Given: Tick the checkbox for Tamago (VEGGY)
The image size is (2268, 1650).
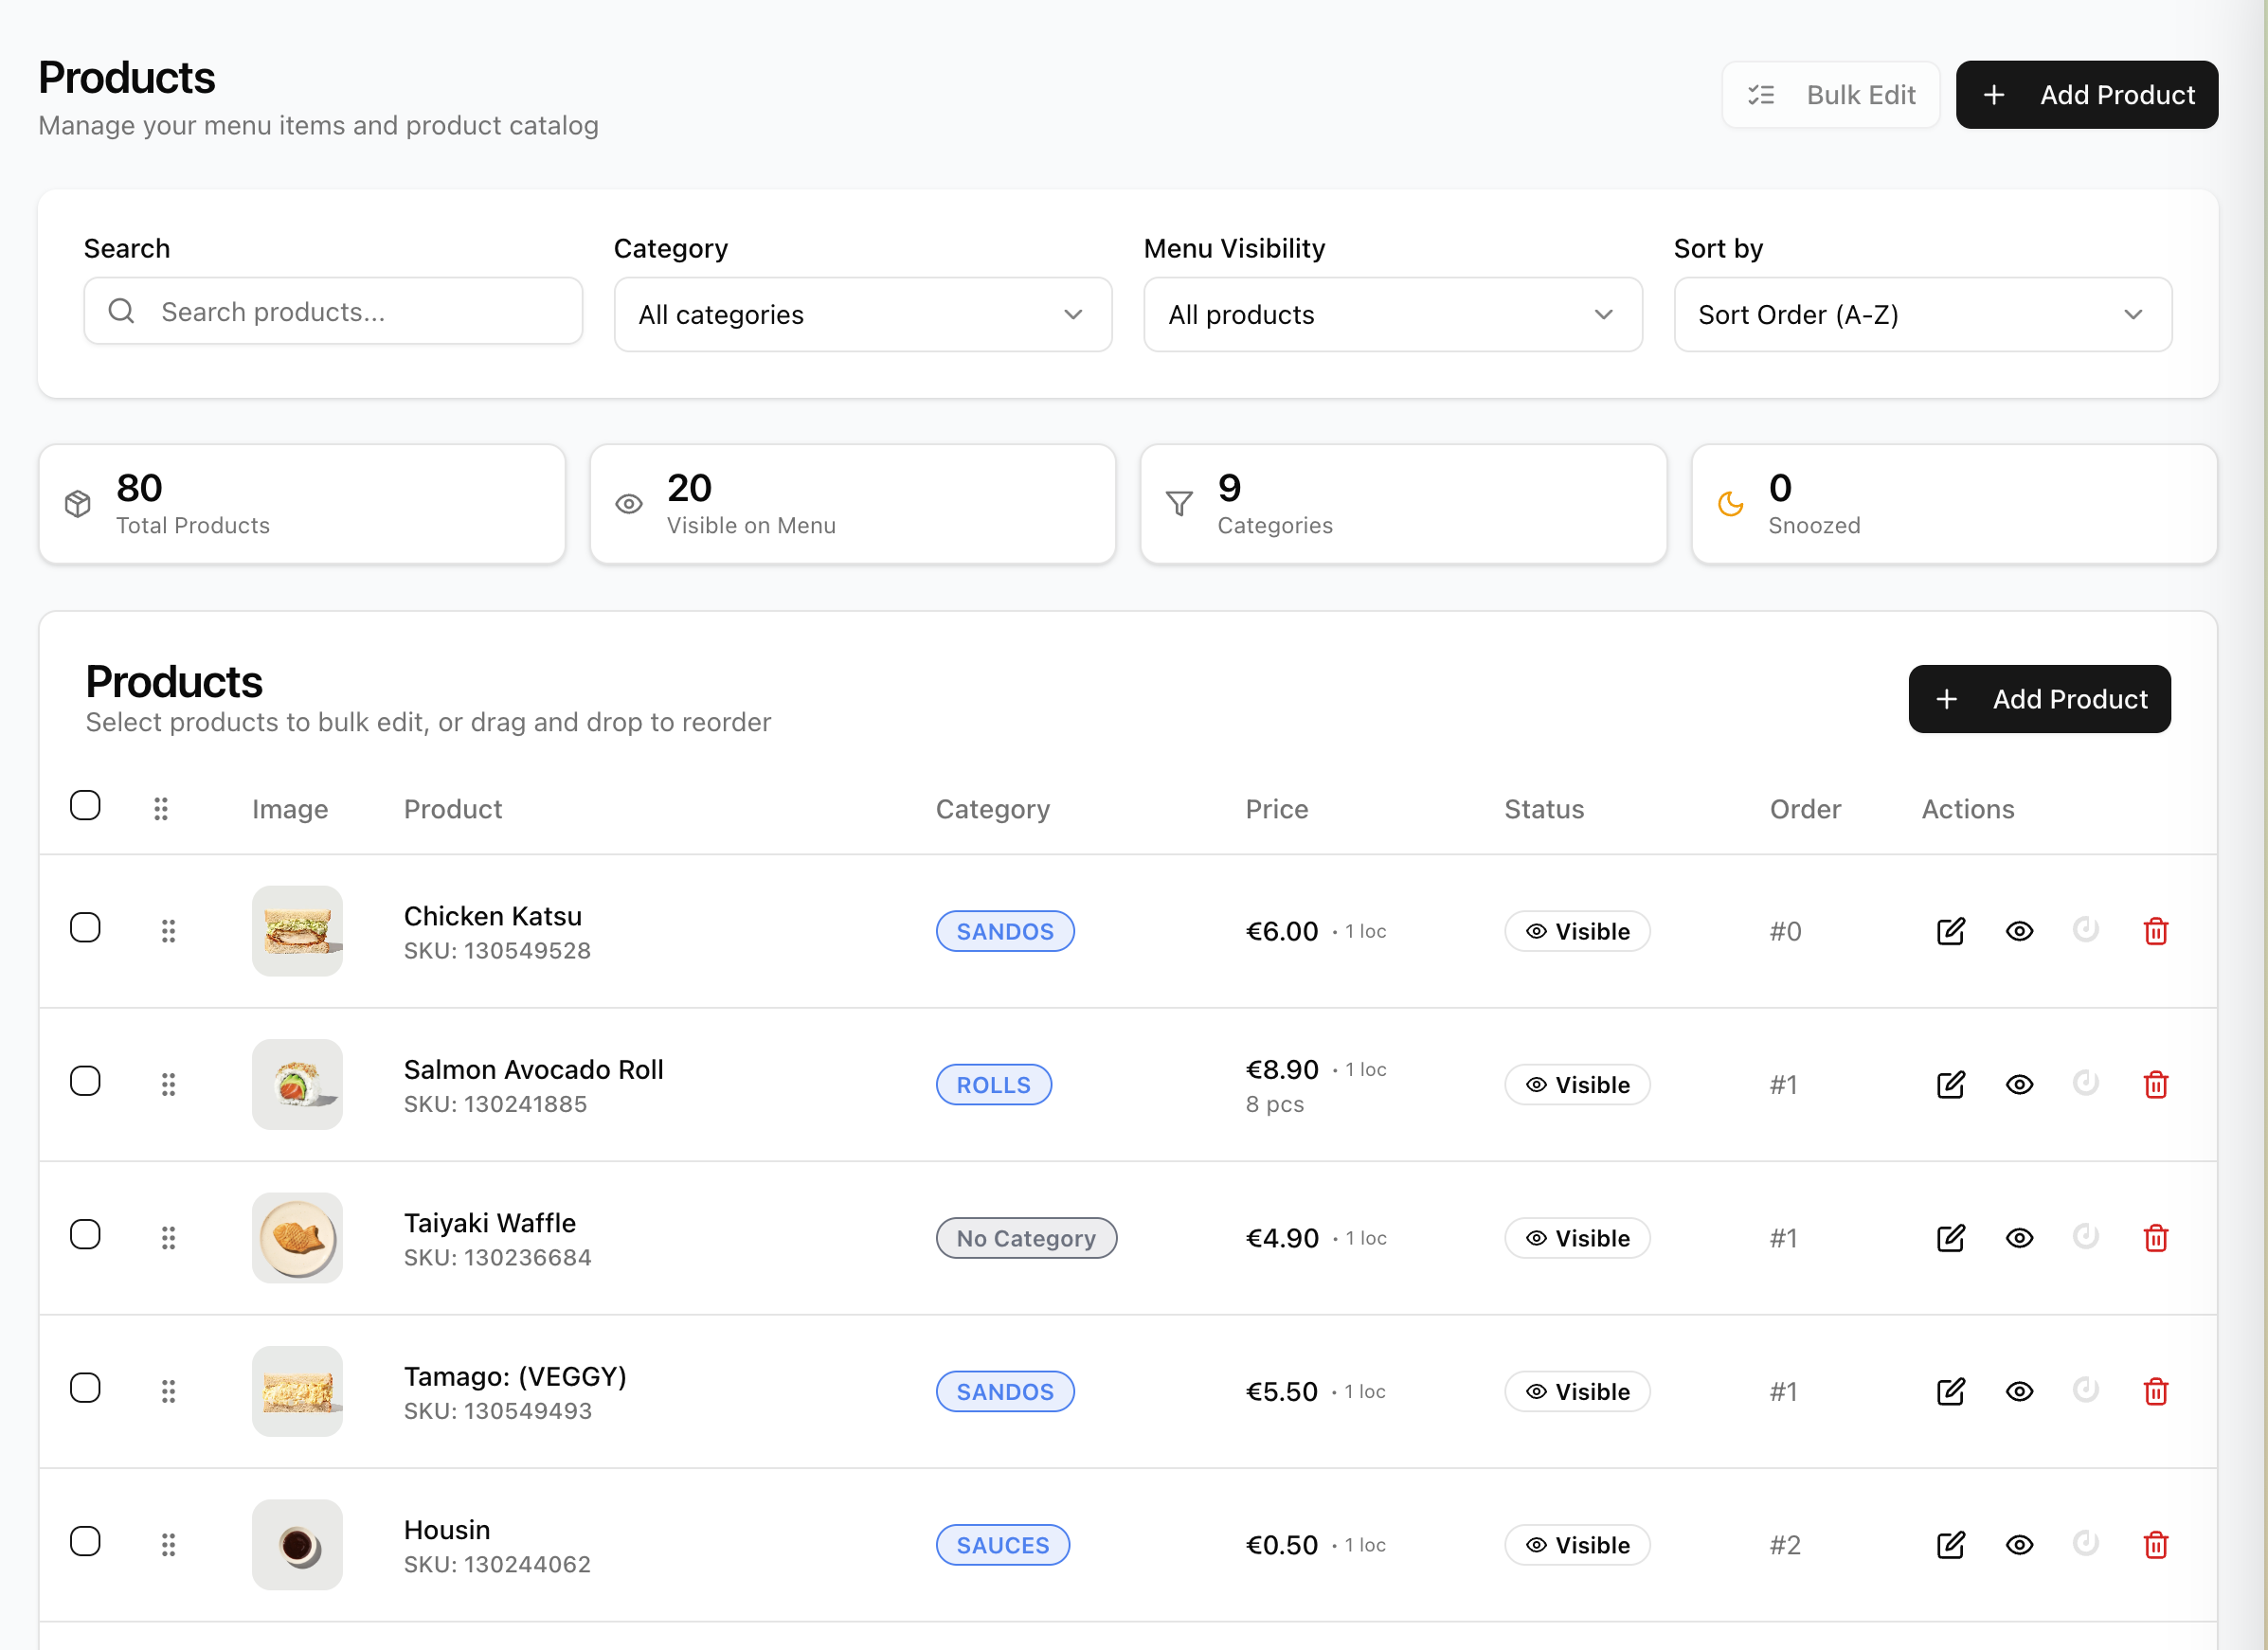Looking at the screenshot, I should pyautogui.click(x=85, y=1387).
